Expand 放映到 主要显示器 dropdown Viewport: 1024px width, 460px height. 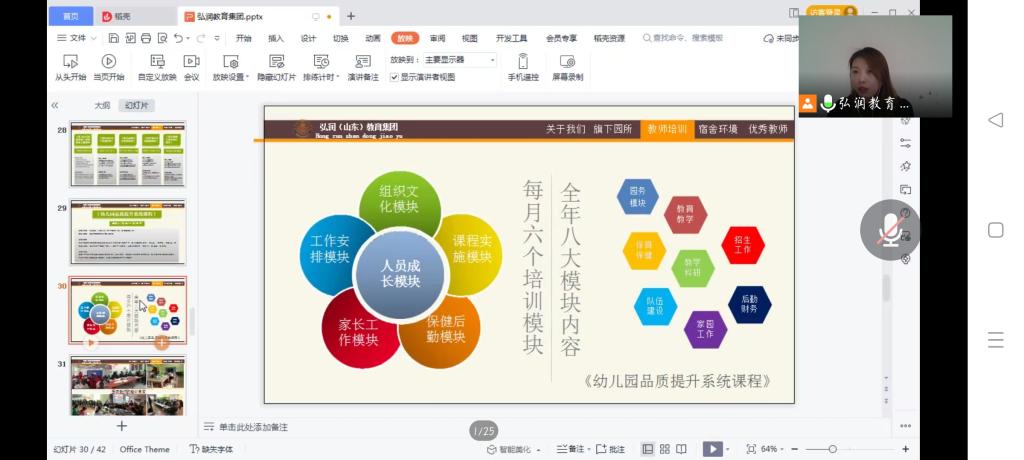point(491,60)
